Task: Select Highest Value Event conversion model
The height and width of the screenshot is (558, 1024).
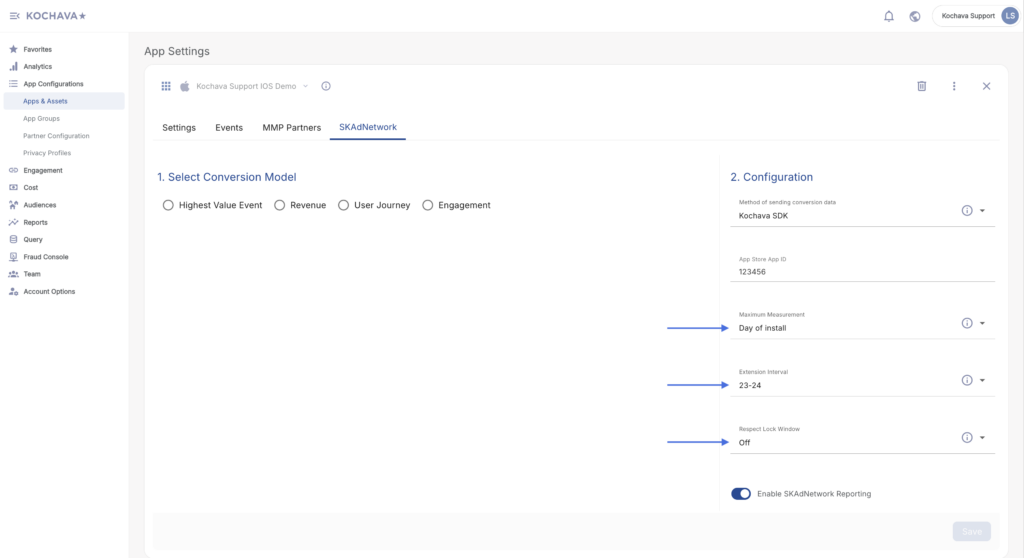Action: tap(168, 205)
